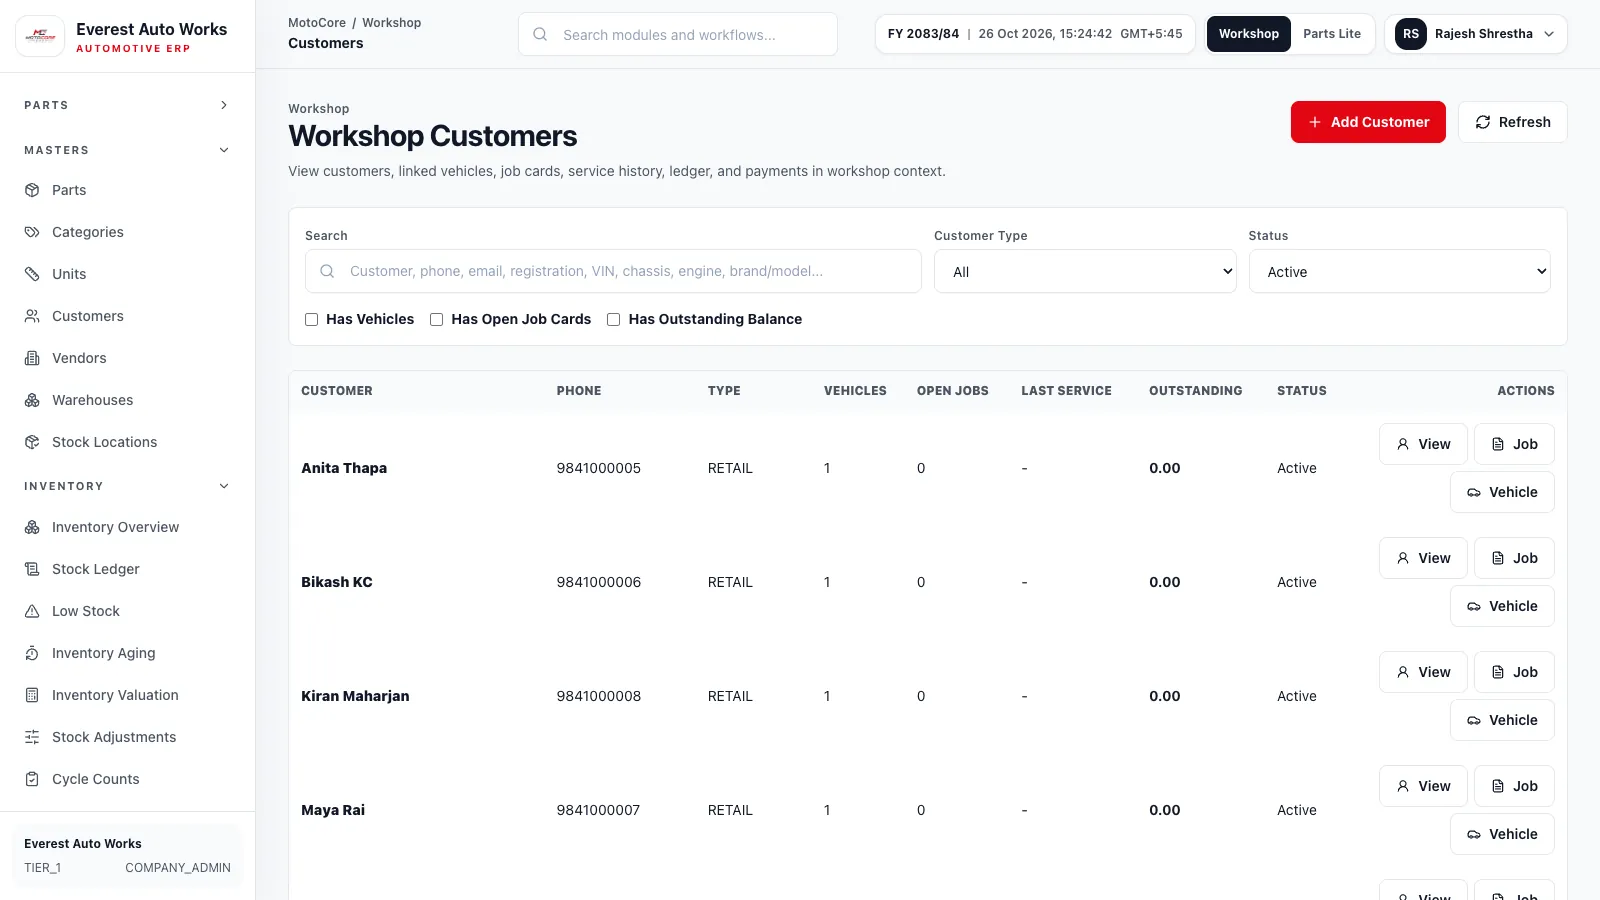Click the Cycle Counts clipboard icon
The height and width of the screenshot is (900, 1600).
32,779
